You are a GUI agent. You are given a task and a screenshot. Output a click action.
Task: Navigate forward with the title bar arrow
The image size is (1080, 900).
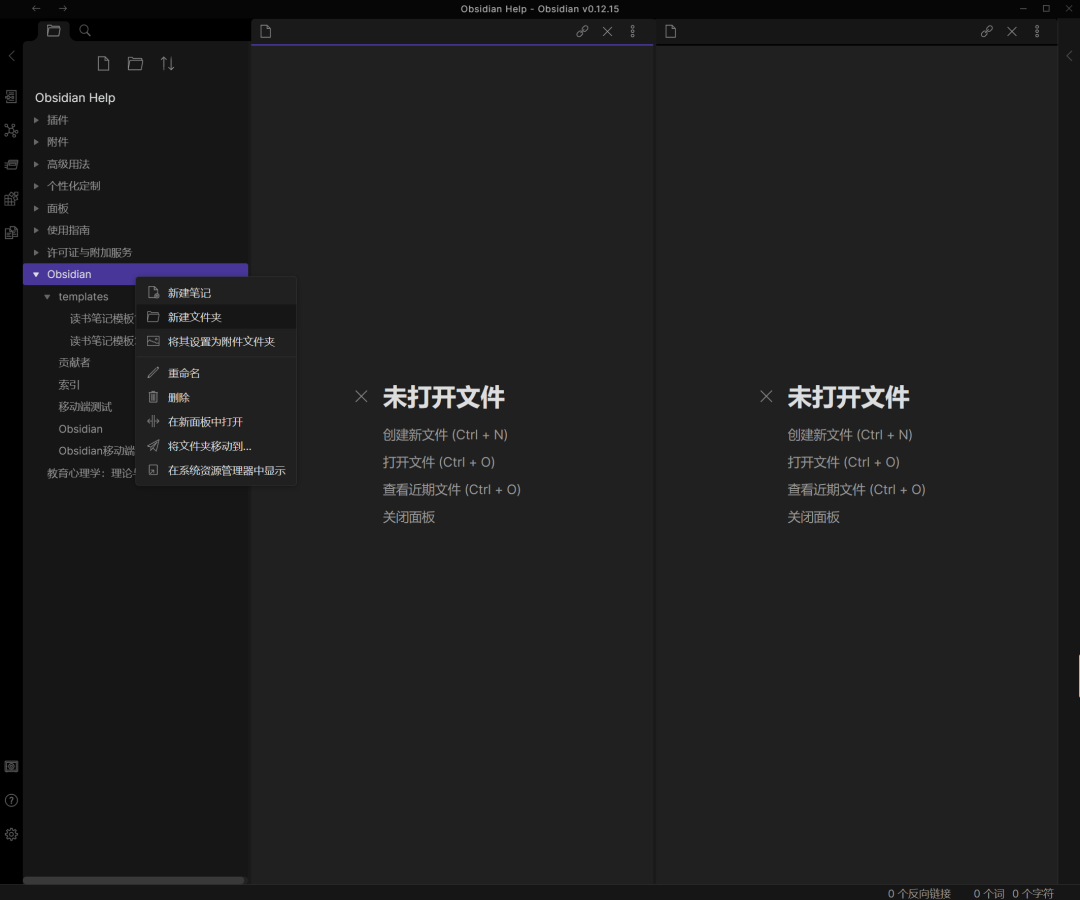(63, 8)
